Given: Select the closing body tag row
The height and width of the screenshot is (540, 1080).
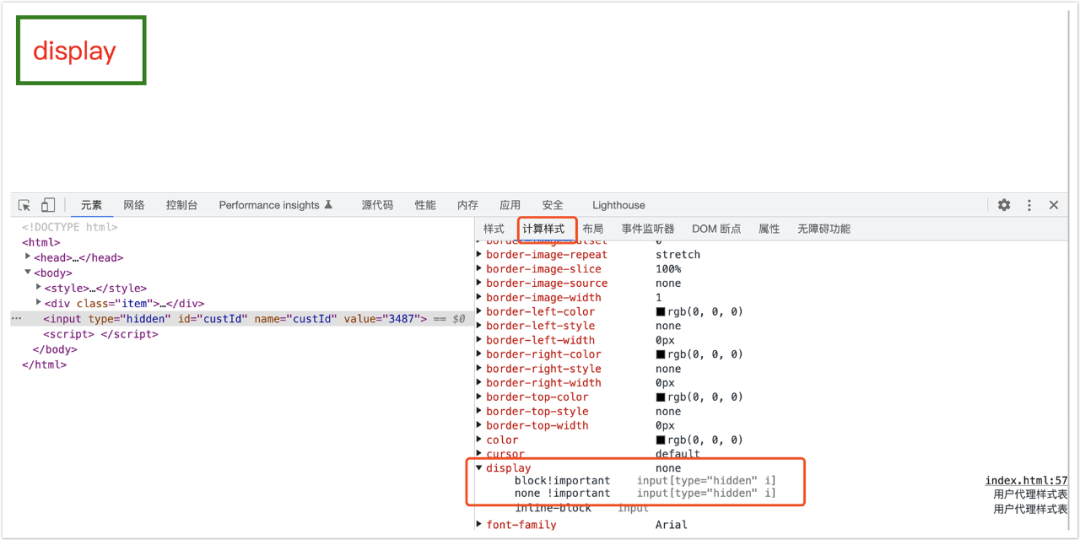Looking at the screenshot, I should [54, 349].
